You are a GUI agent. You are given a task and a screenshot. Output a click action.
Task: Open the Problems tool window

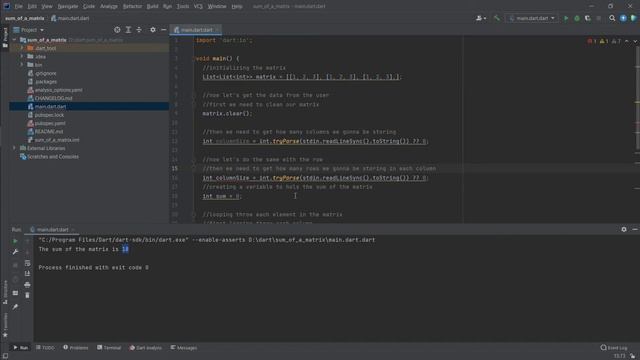[76, 348]
